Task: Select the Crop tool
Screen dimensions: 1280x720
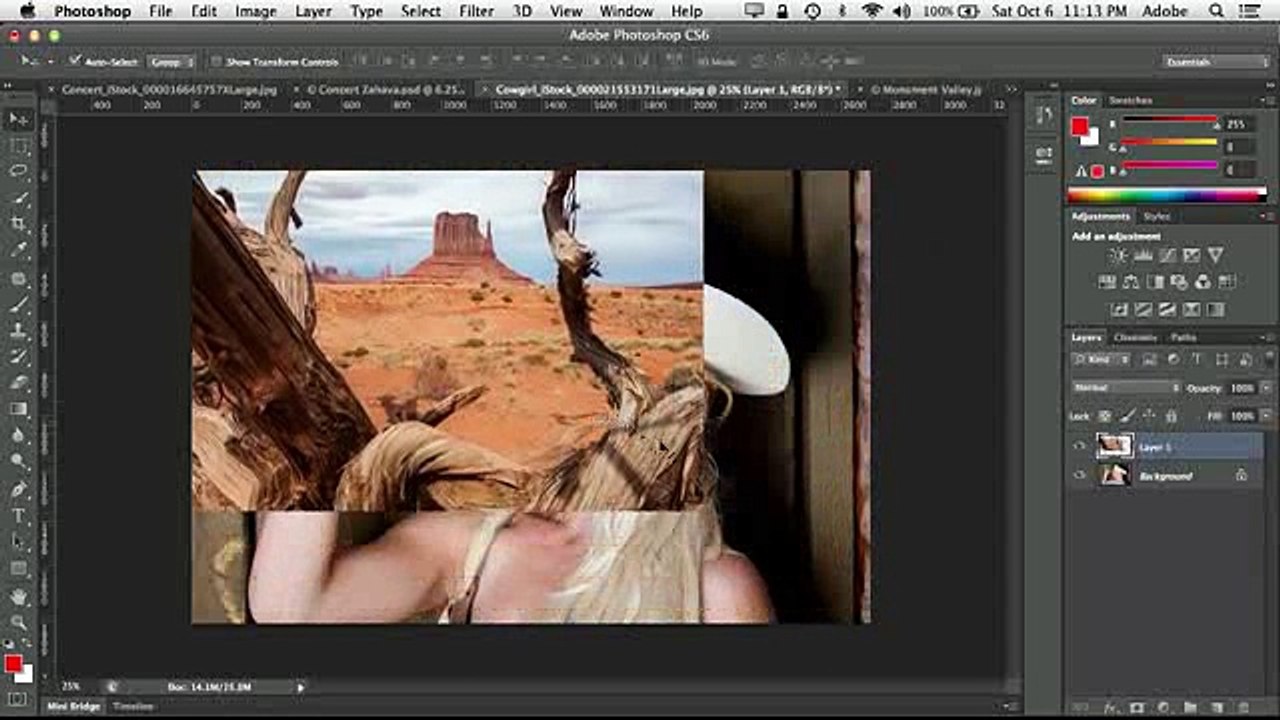Action: tap(19, 224)
